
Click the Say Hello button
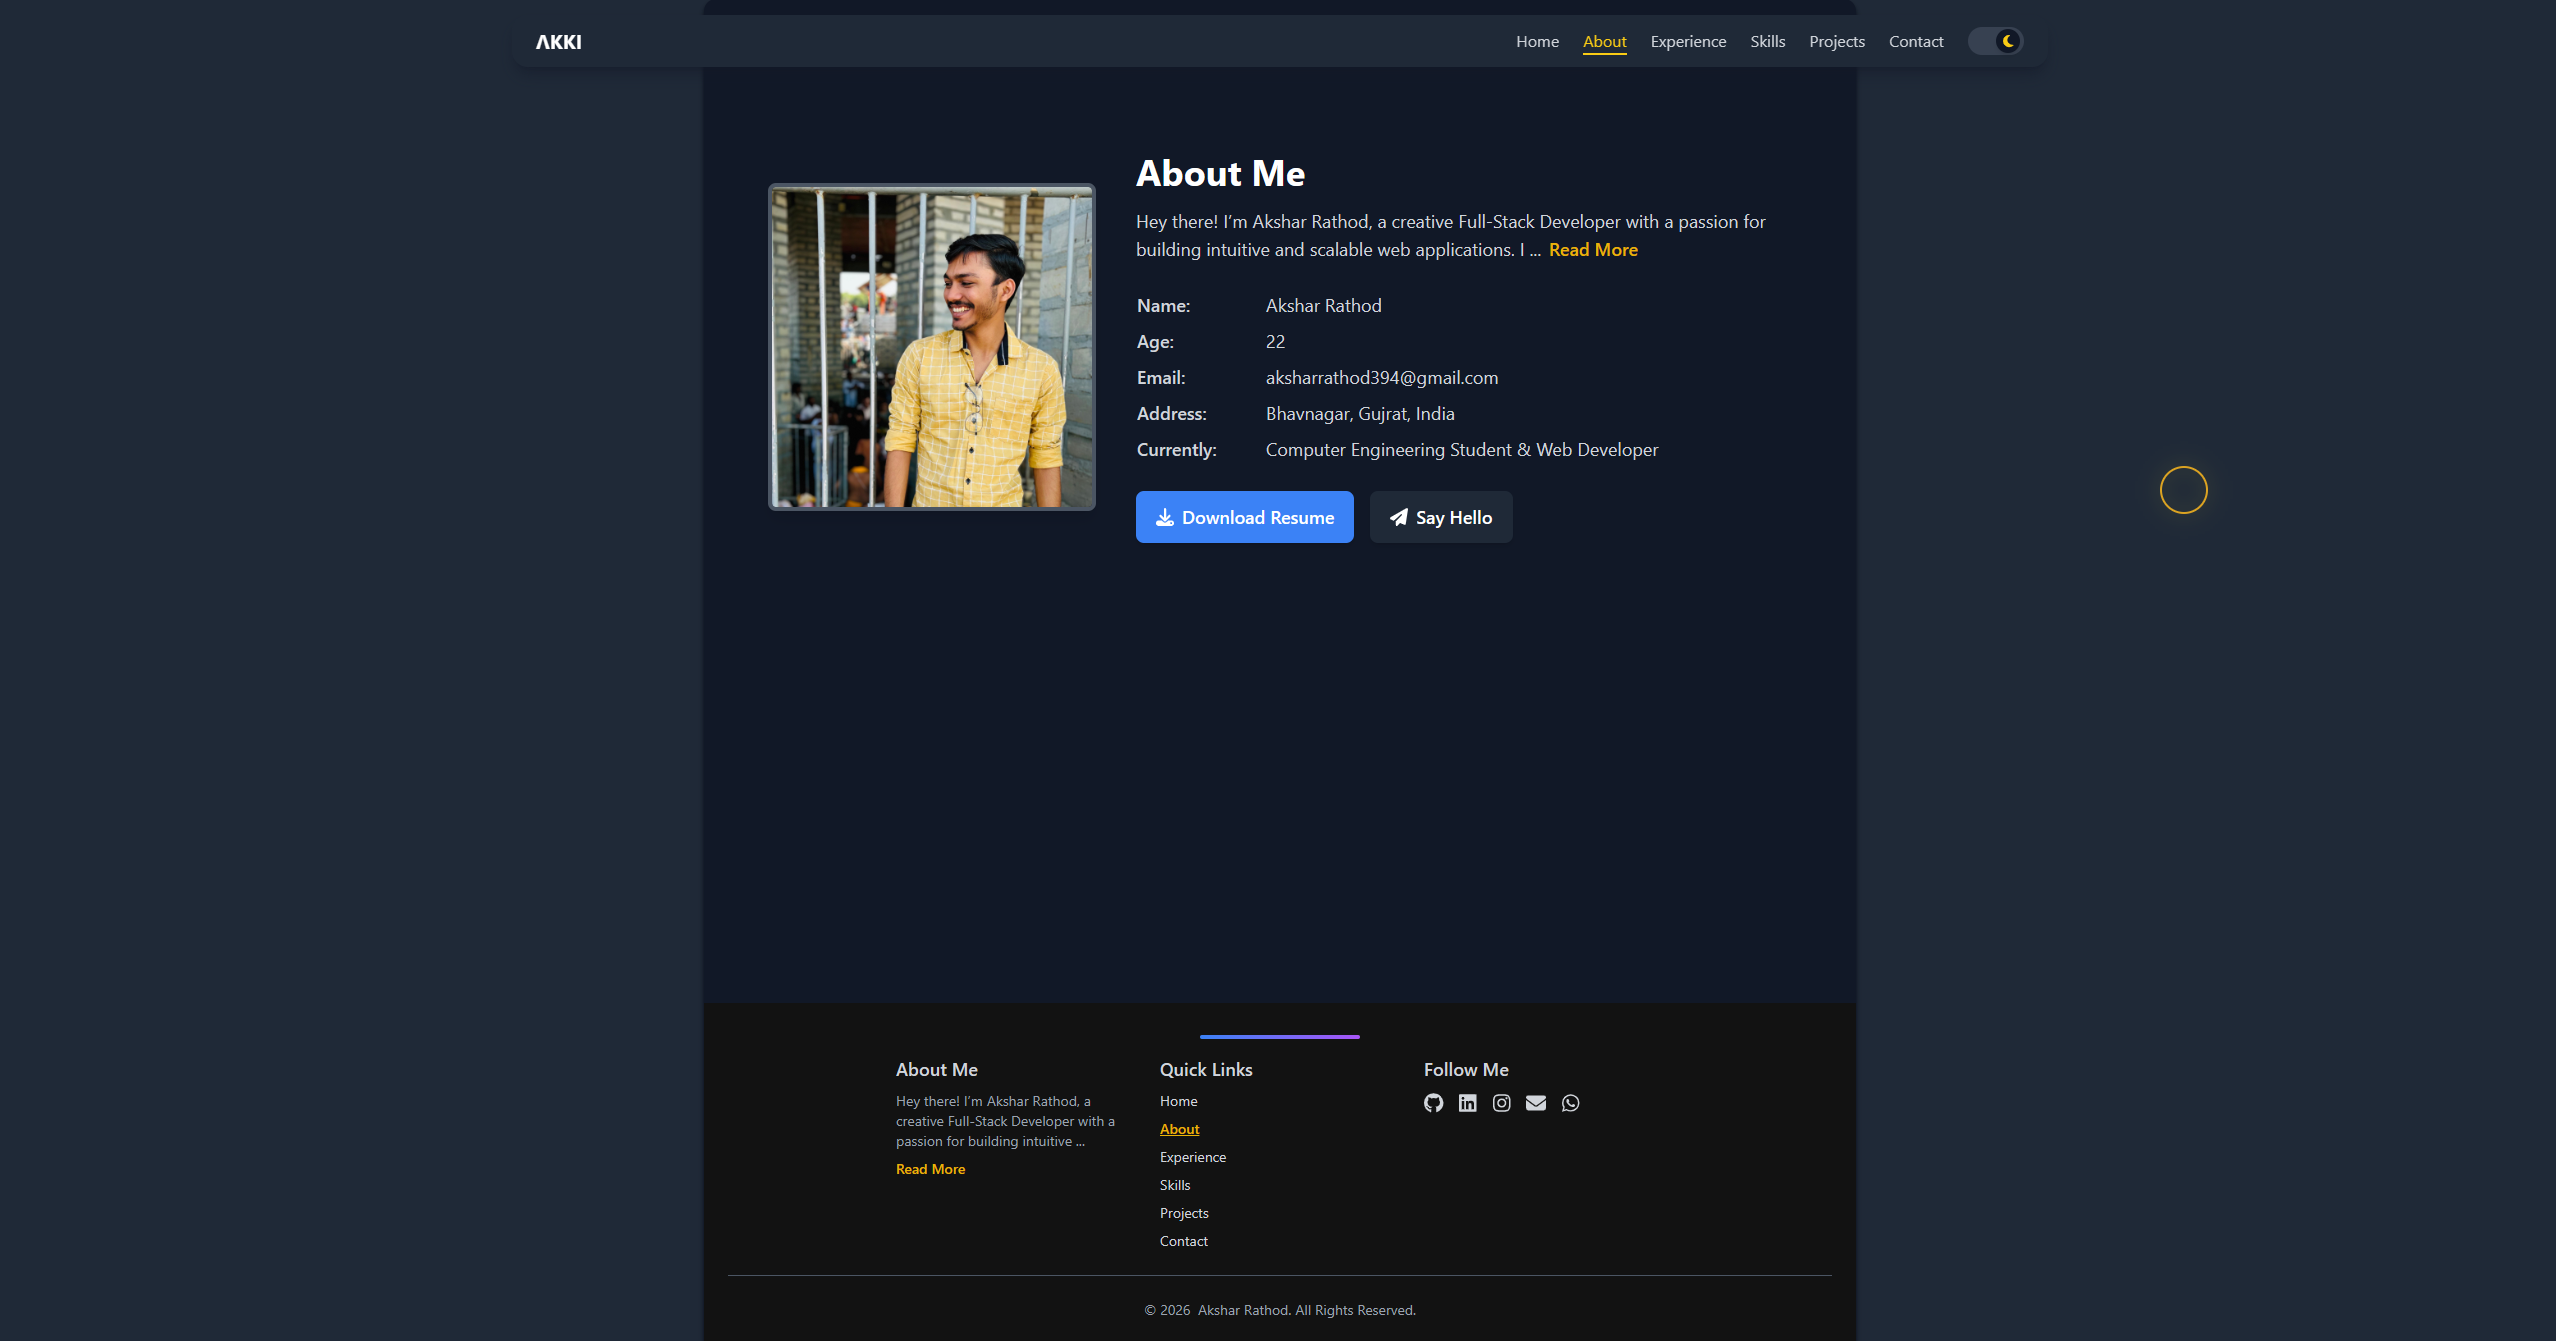coord(1440,517)
